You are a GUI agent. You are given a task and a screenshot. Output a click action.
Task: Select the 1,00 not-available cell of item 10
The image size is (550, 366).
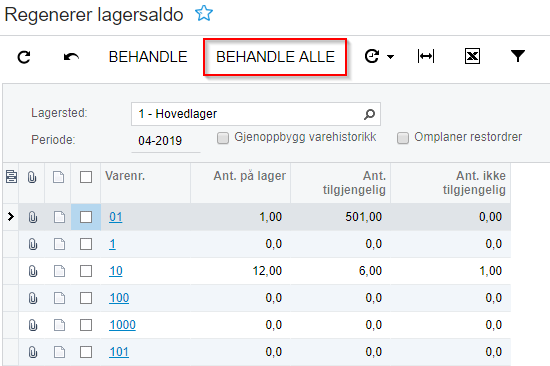451,271
